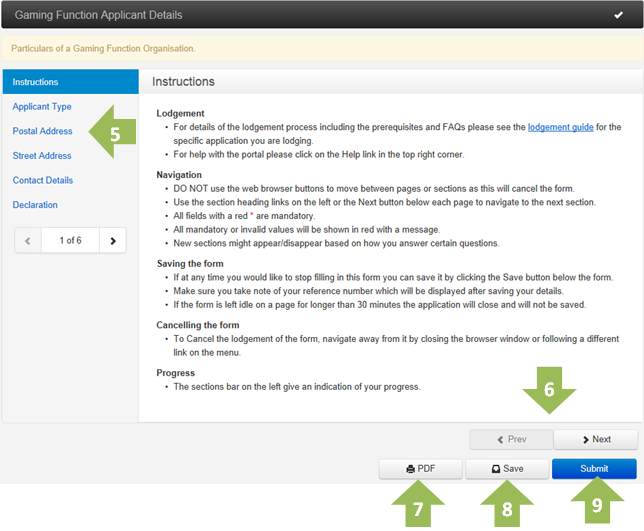The height and width of the screenshot is (531, 644).
Task: Click the sidebar previous page chevron
Action: coord(28,241)
